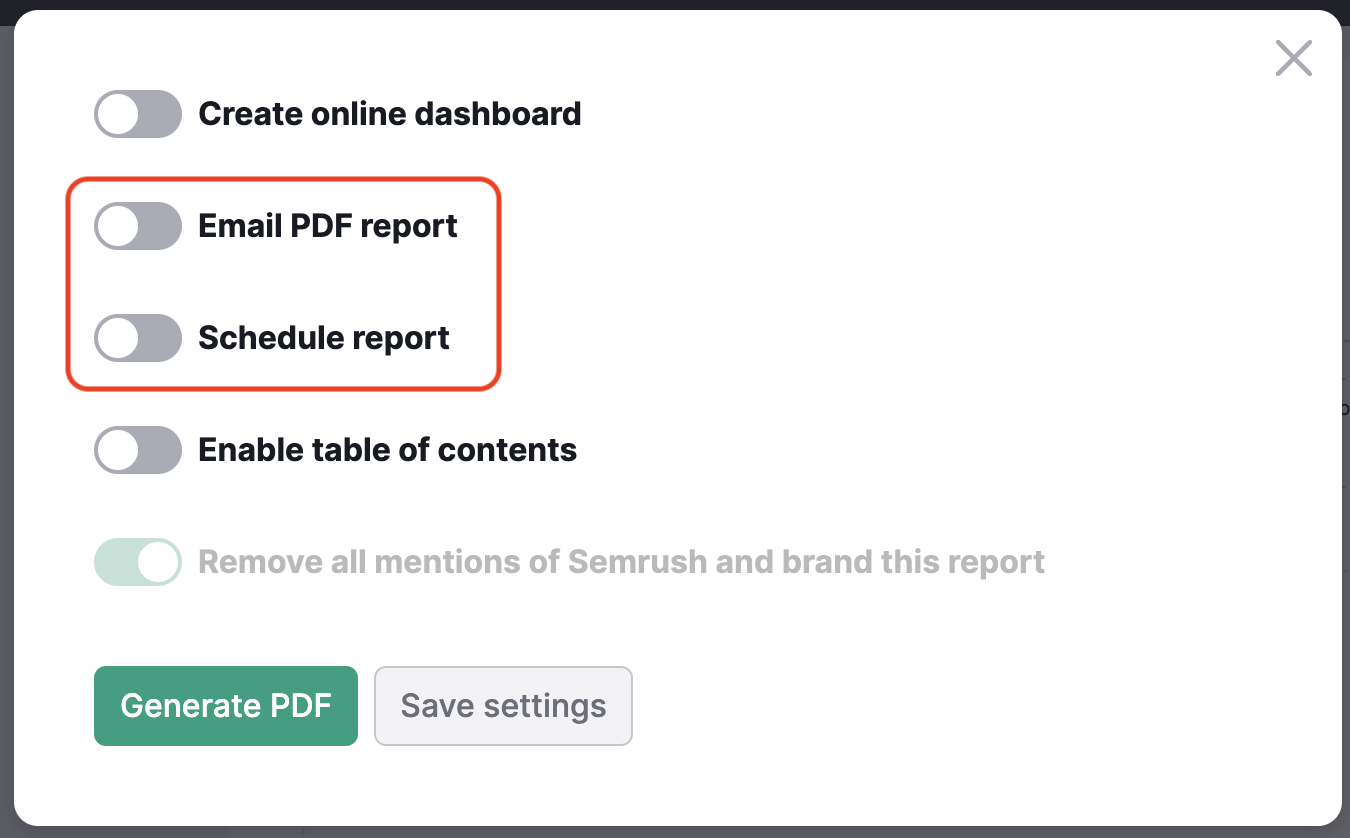
Task: Click the Create online dashboard label
Action: pos(390,114)
